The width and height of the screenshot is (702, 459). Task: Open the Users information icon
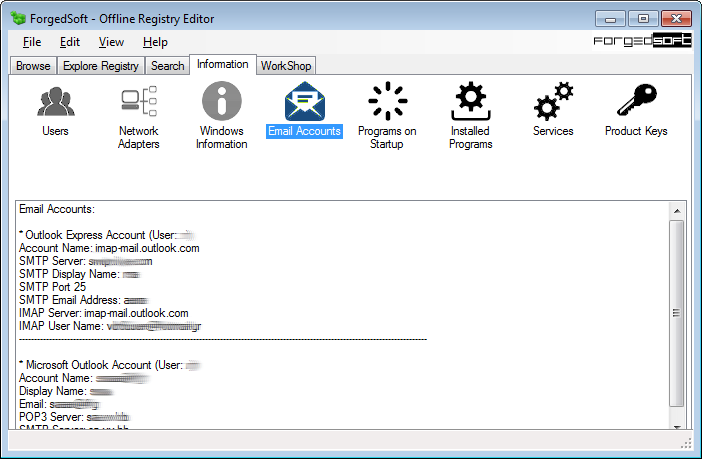tap(56, 102)
